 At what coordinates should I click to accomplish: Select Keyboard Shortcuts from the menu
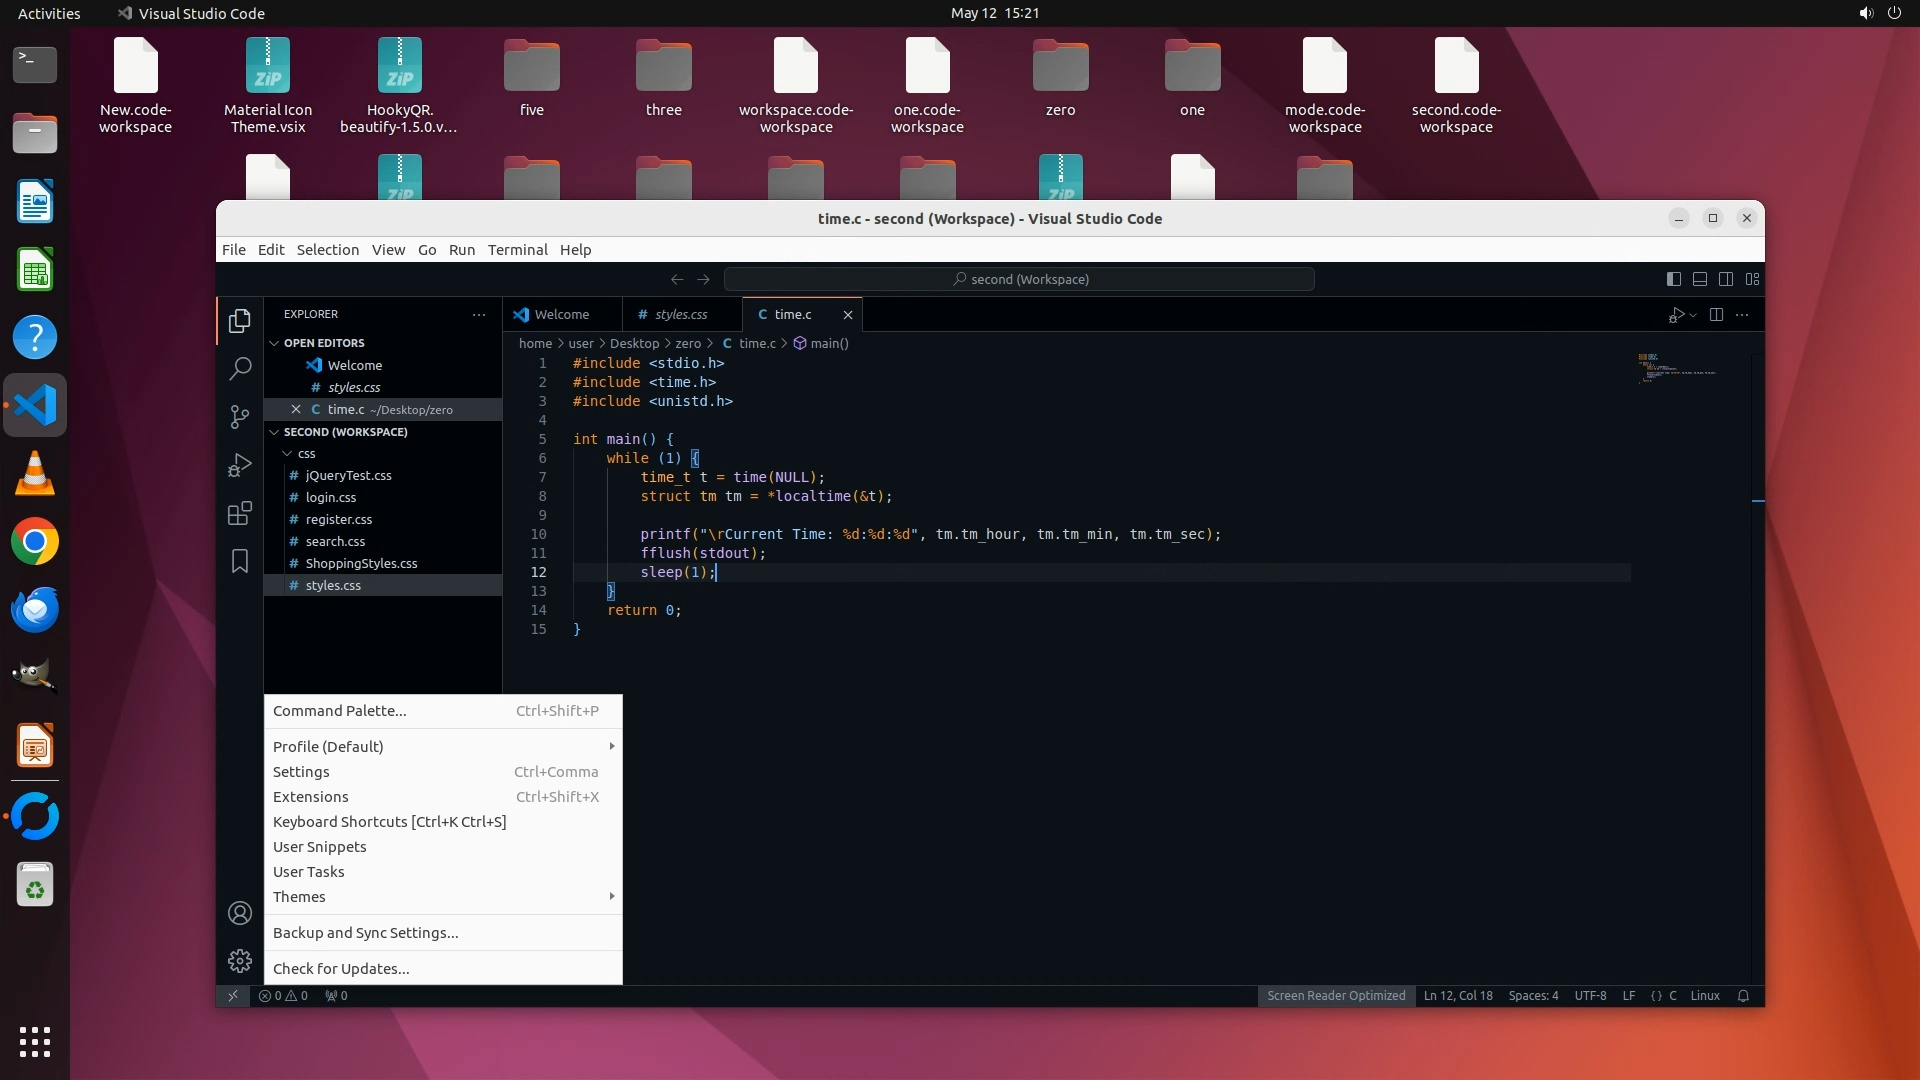pos(389,822)
